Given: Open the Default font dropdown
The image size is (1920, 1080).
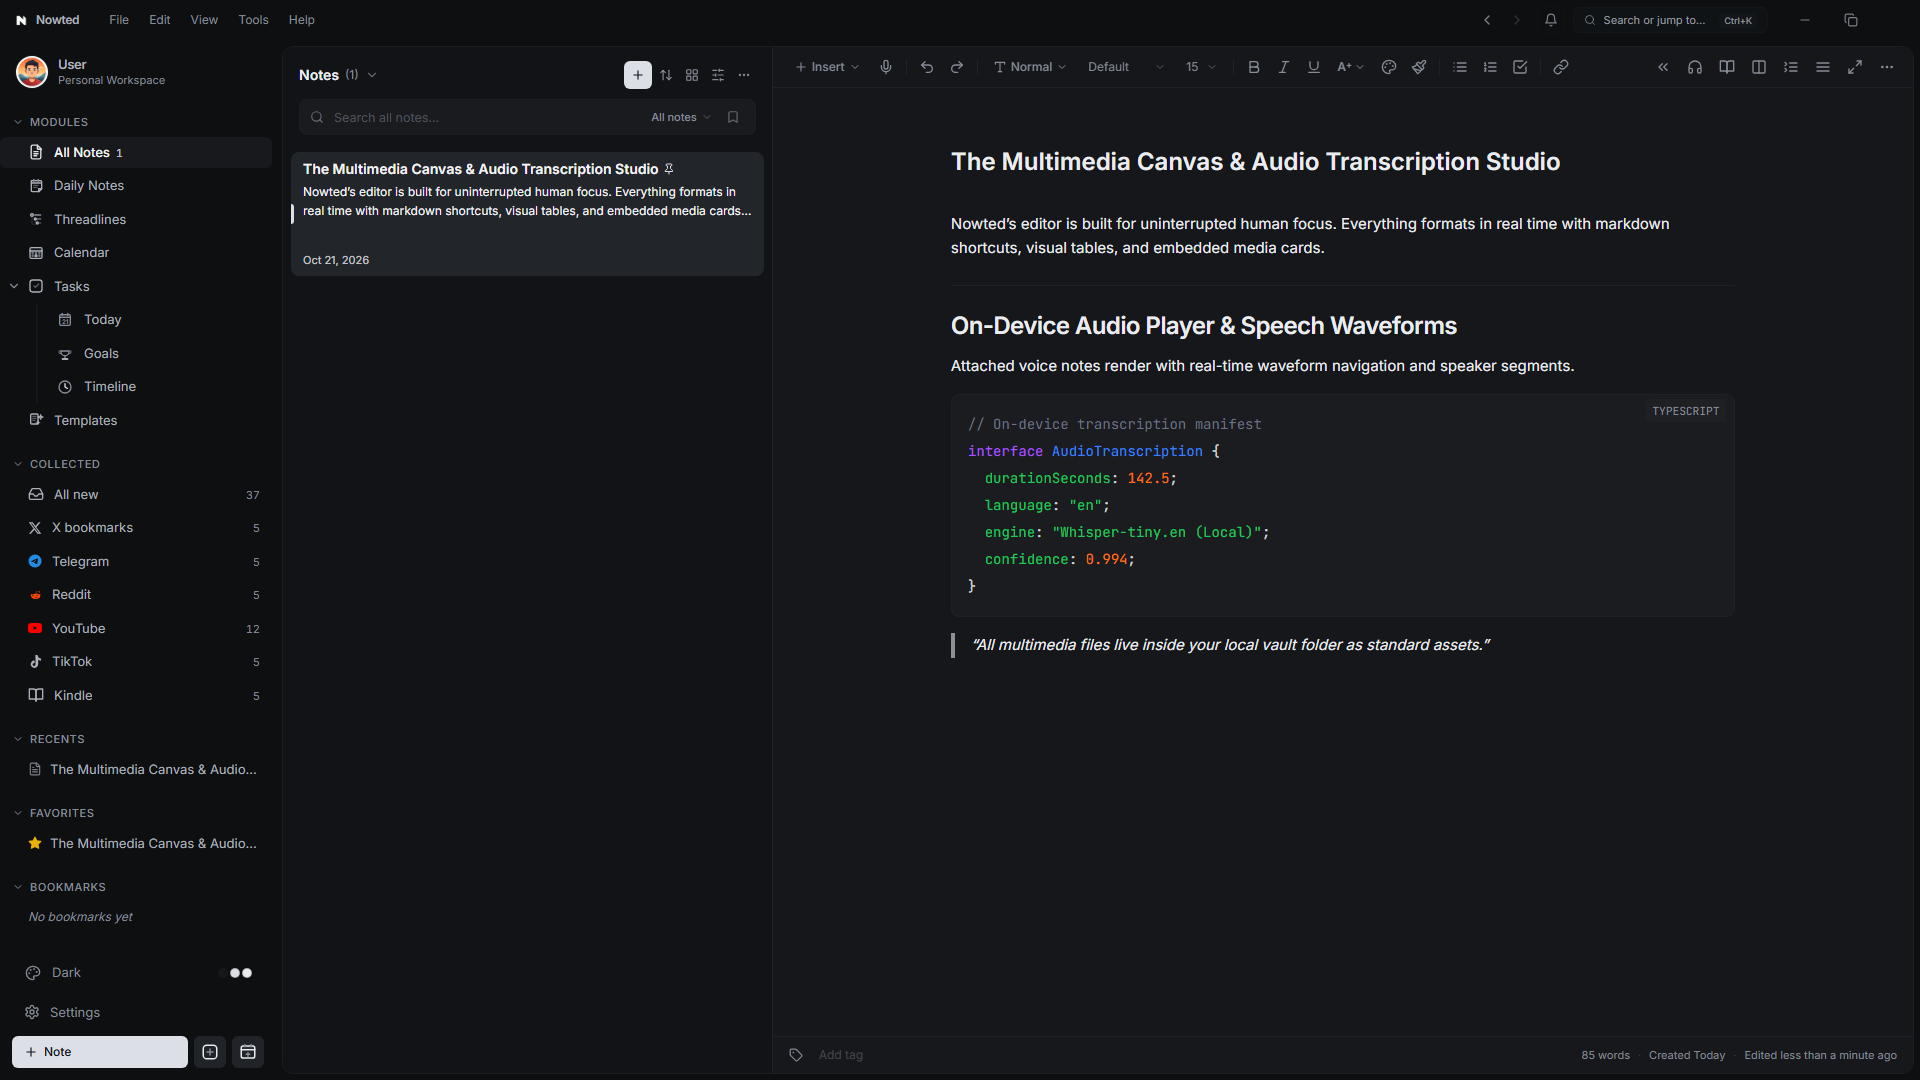Looking at the screenshot, I should [x=1126, y=67].
